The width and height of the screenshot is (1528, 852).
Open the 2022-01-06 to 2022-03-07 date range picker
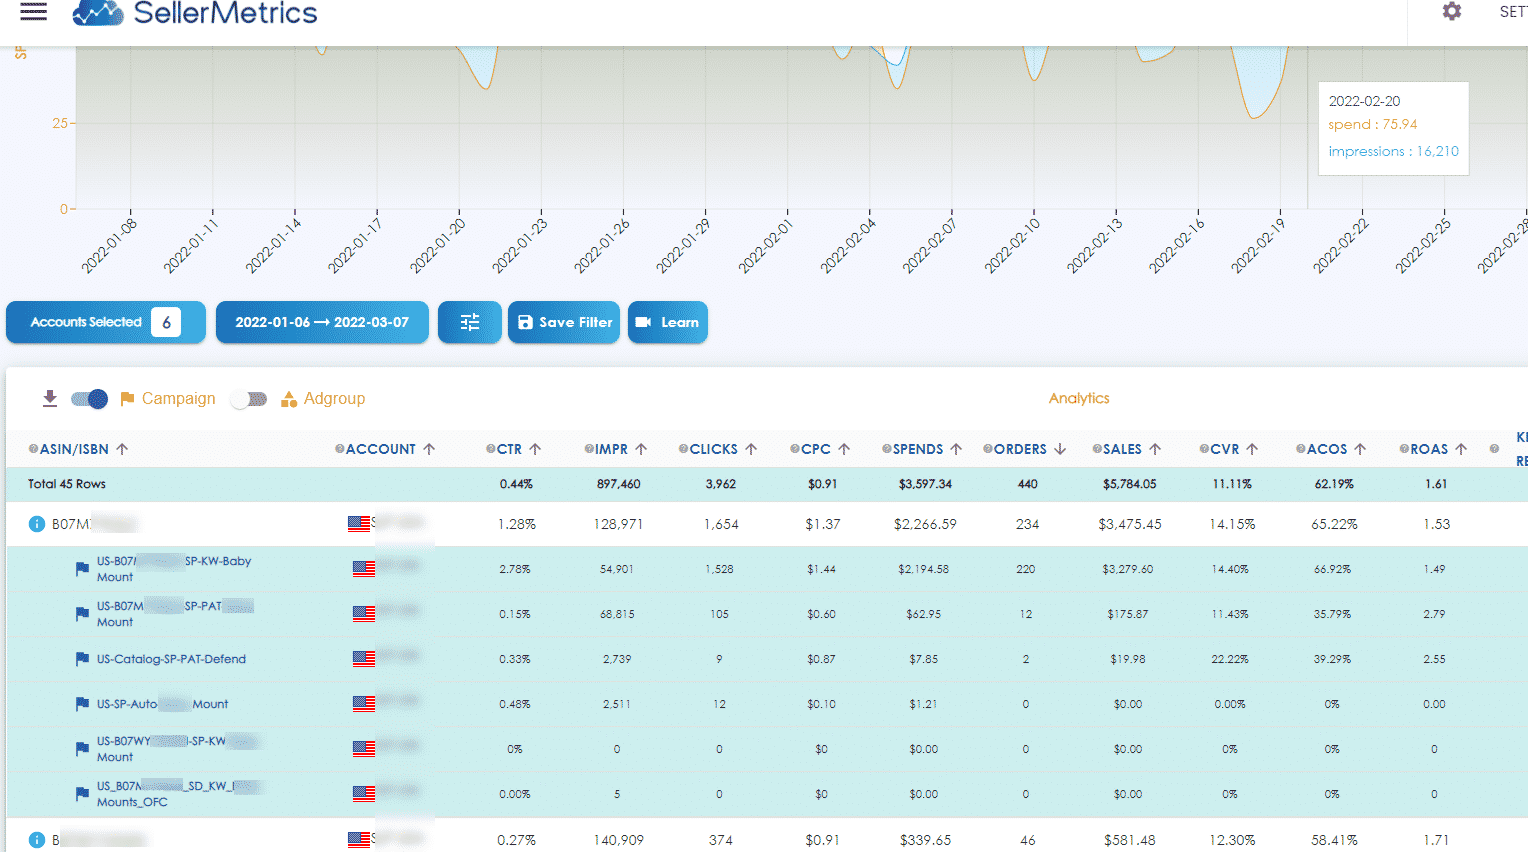coord(322,322)
